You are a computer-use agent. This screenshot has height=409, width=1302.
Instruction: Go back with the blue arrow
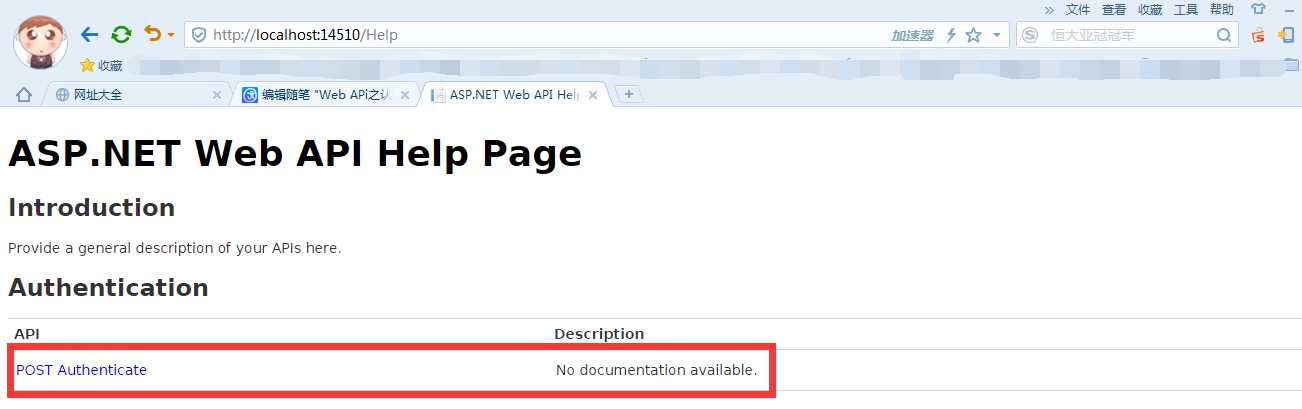click(x=90, y=35)
